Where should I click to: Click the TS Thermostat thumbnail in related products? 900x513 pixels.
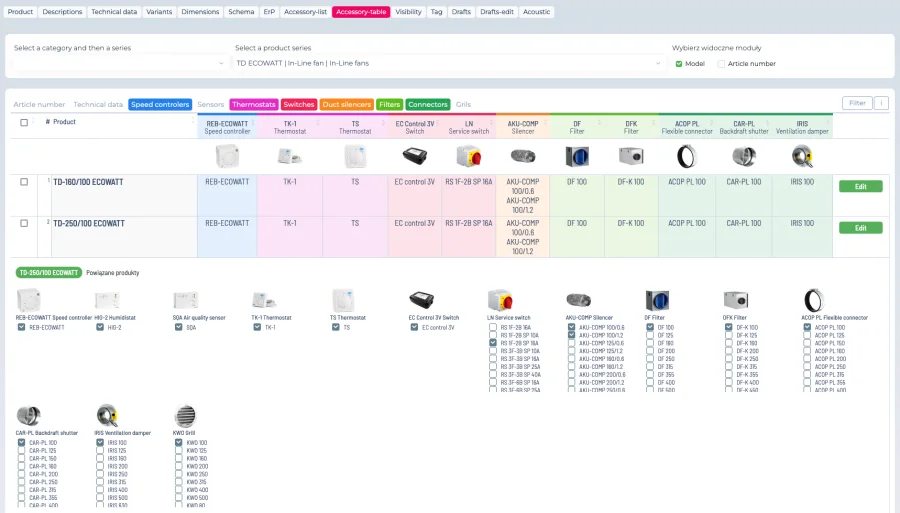343,300
